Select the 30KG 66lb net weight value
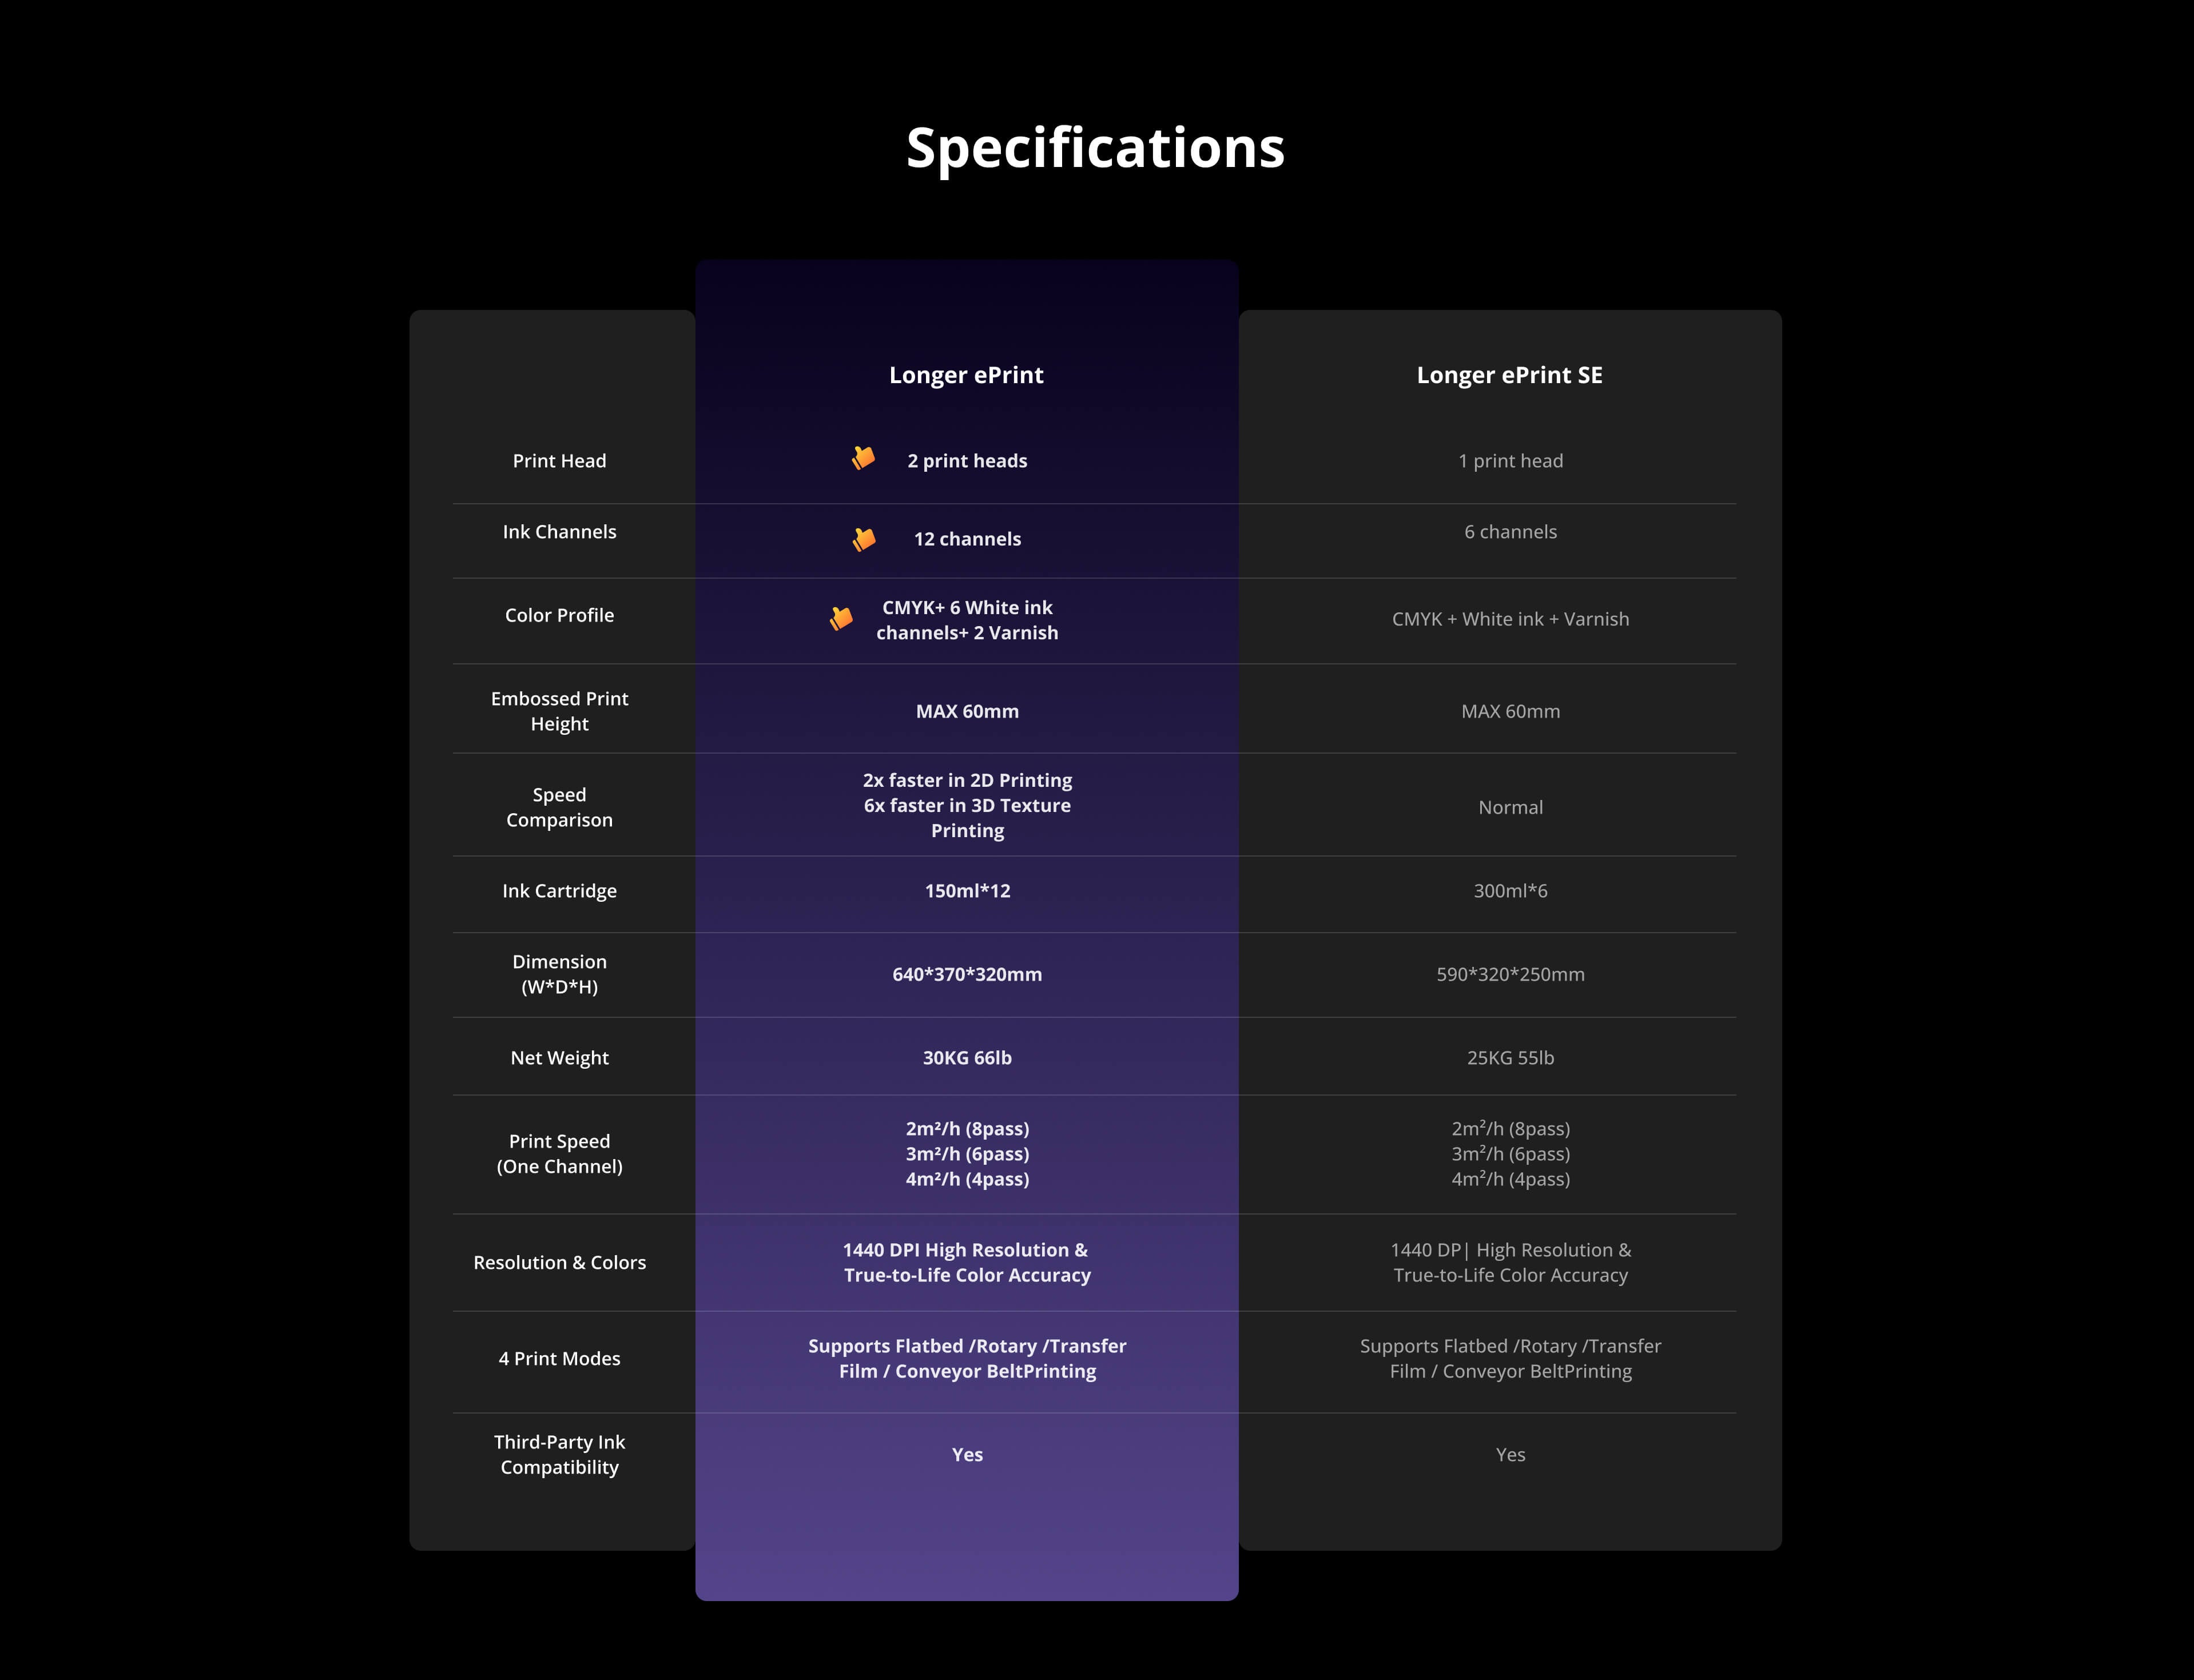 (967, 1058)
